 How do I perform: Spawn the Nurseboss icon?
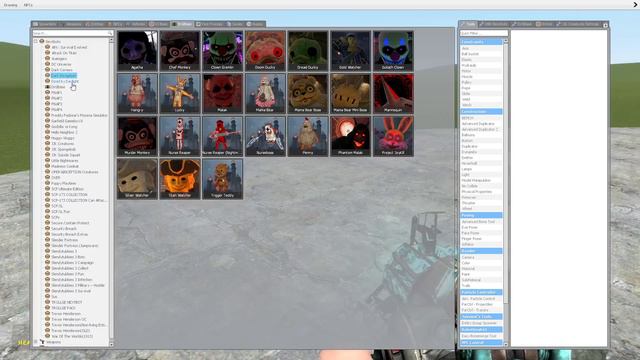pos(265,136)
